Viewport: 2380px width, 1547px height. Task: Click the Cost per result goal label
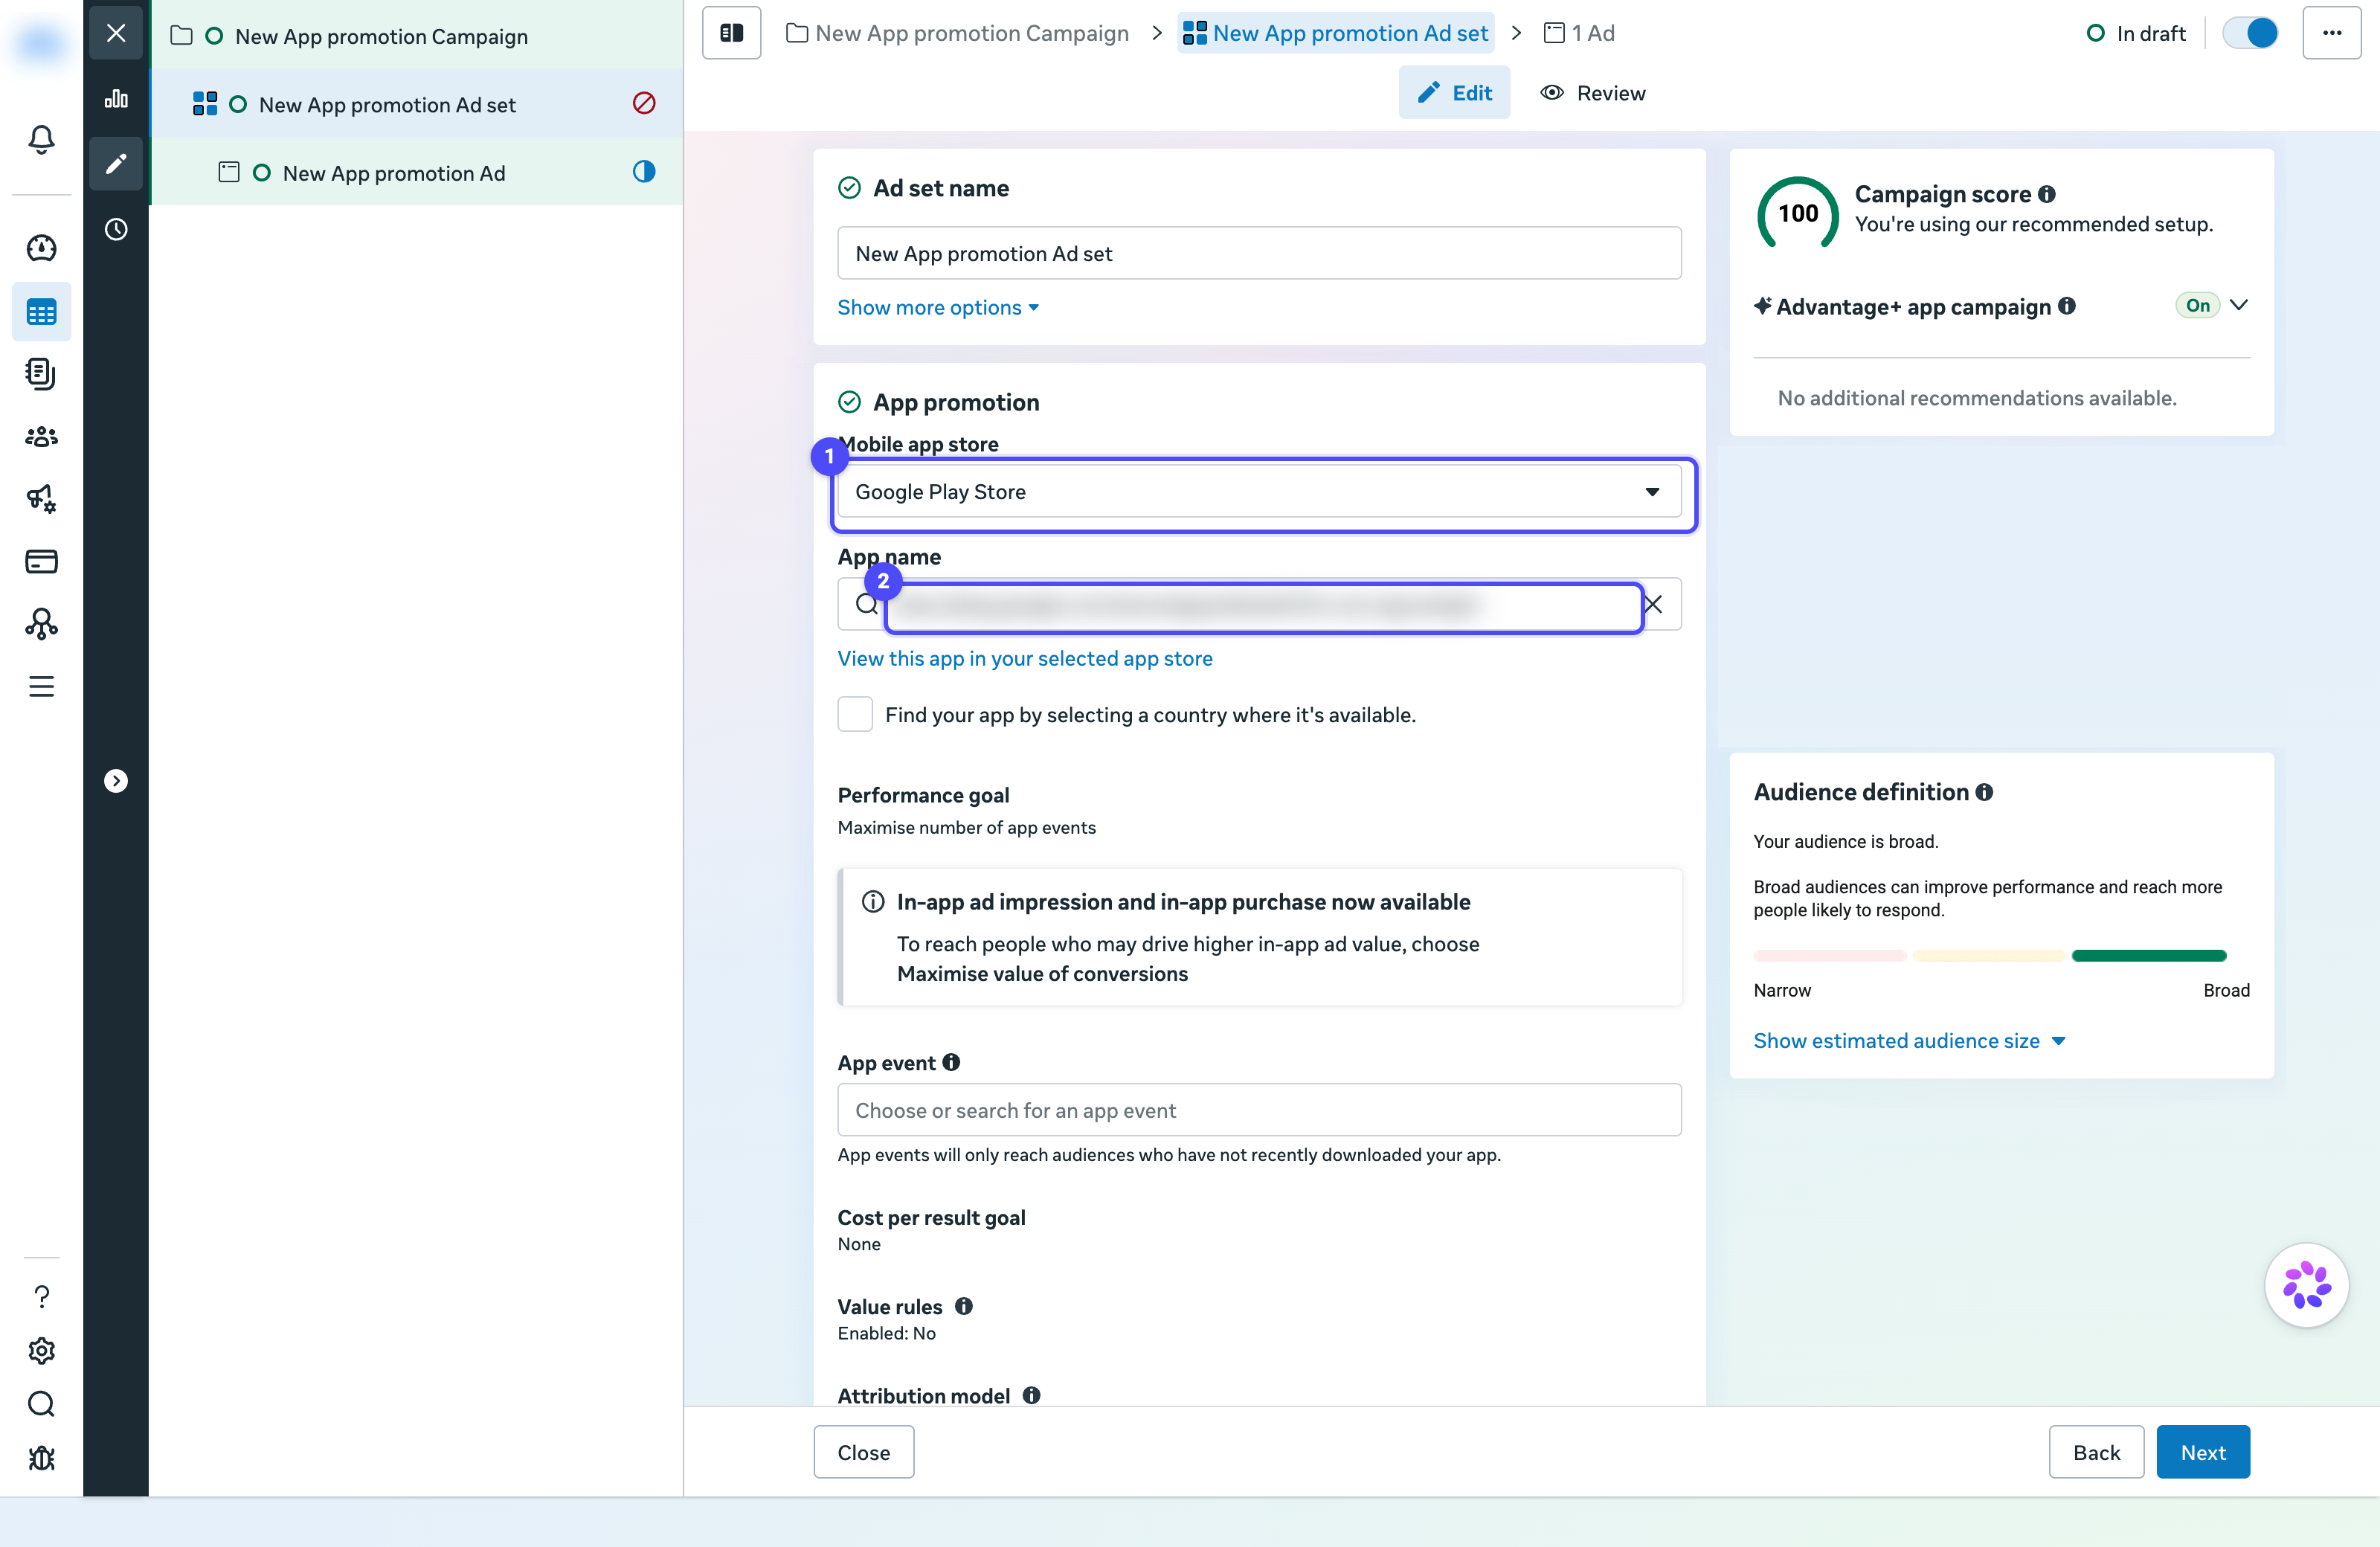931,1217
